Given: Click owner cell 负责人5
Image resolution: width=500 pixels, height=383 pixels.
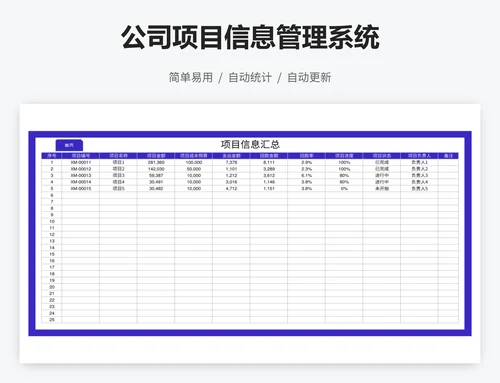Looking at the screenshot, I should 420,189.
